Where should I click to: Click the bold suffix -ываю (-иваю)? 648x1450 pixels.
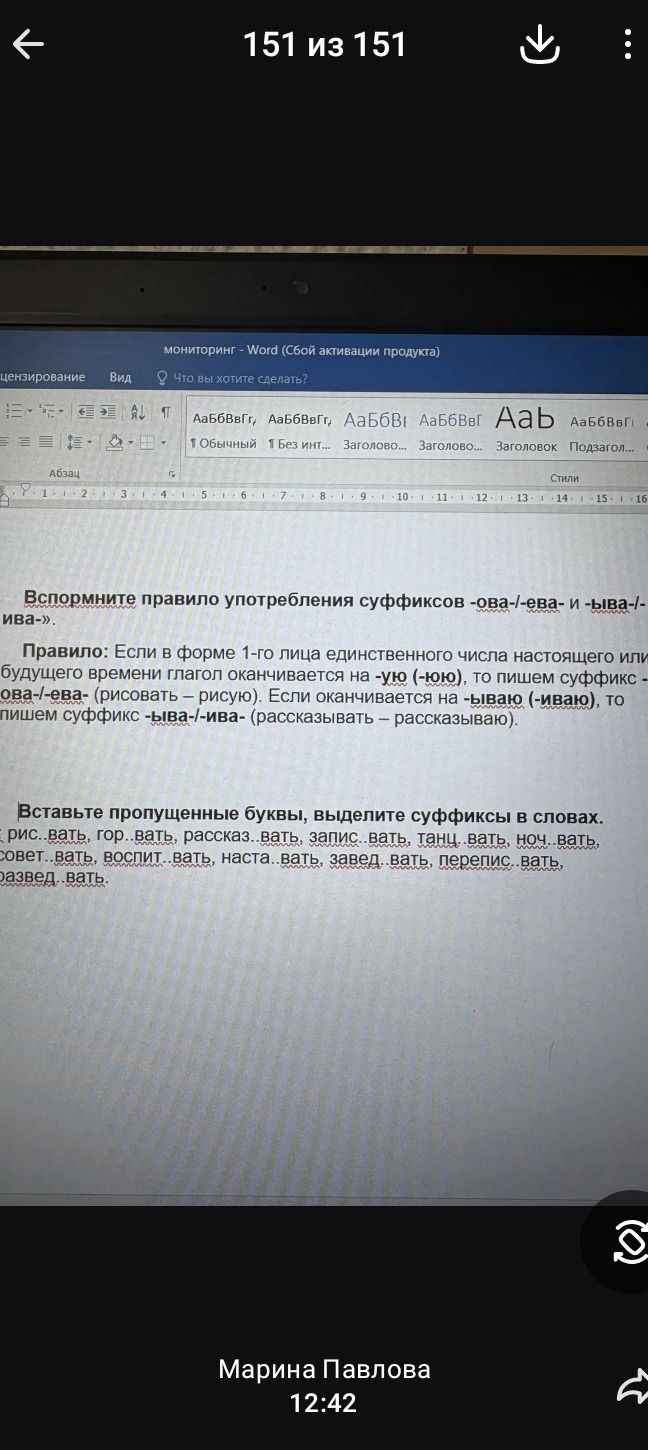(529, 698)
